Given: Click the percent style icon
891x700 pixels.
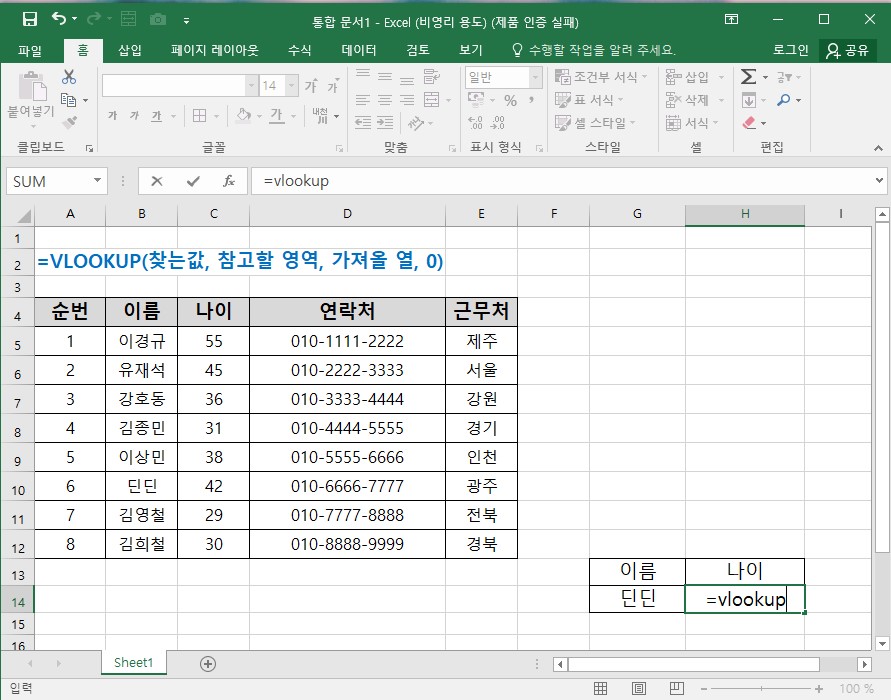Looking at the screenshot, I should pyautogui.click(x=510, y=101).
